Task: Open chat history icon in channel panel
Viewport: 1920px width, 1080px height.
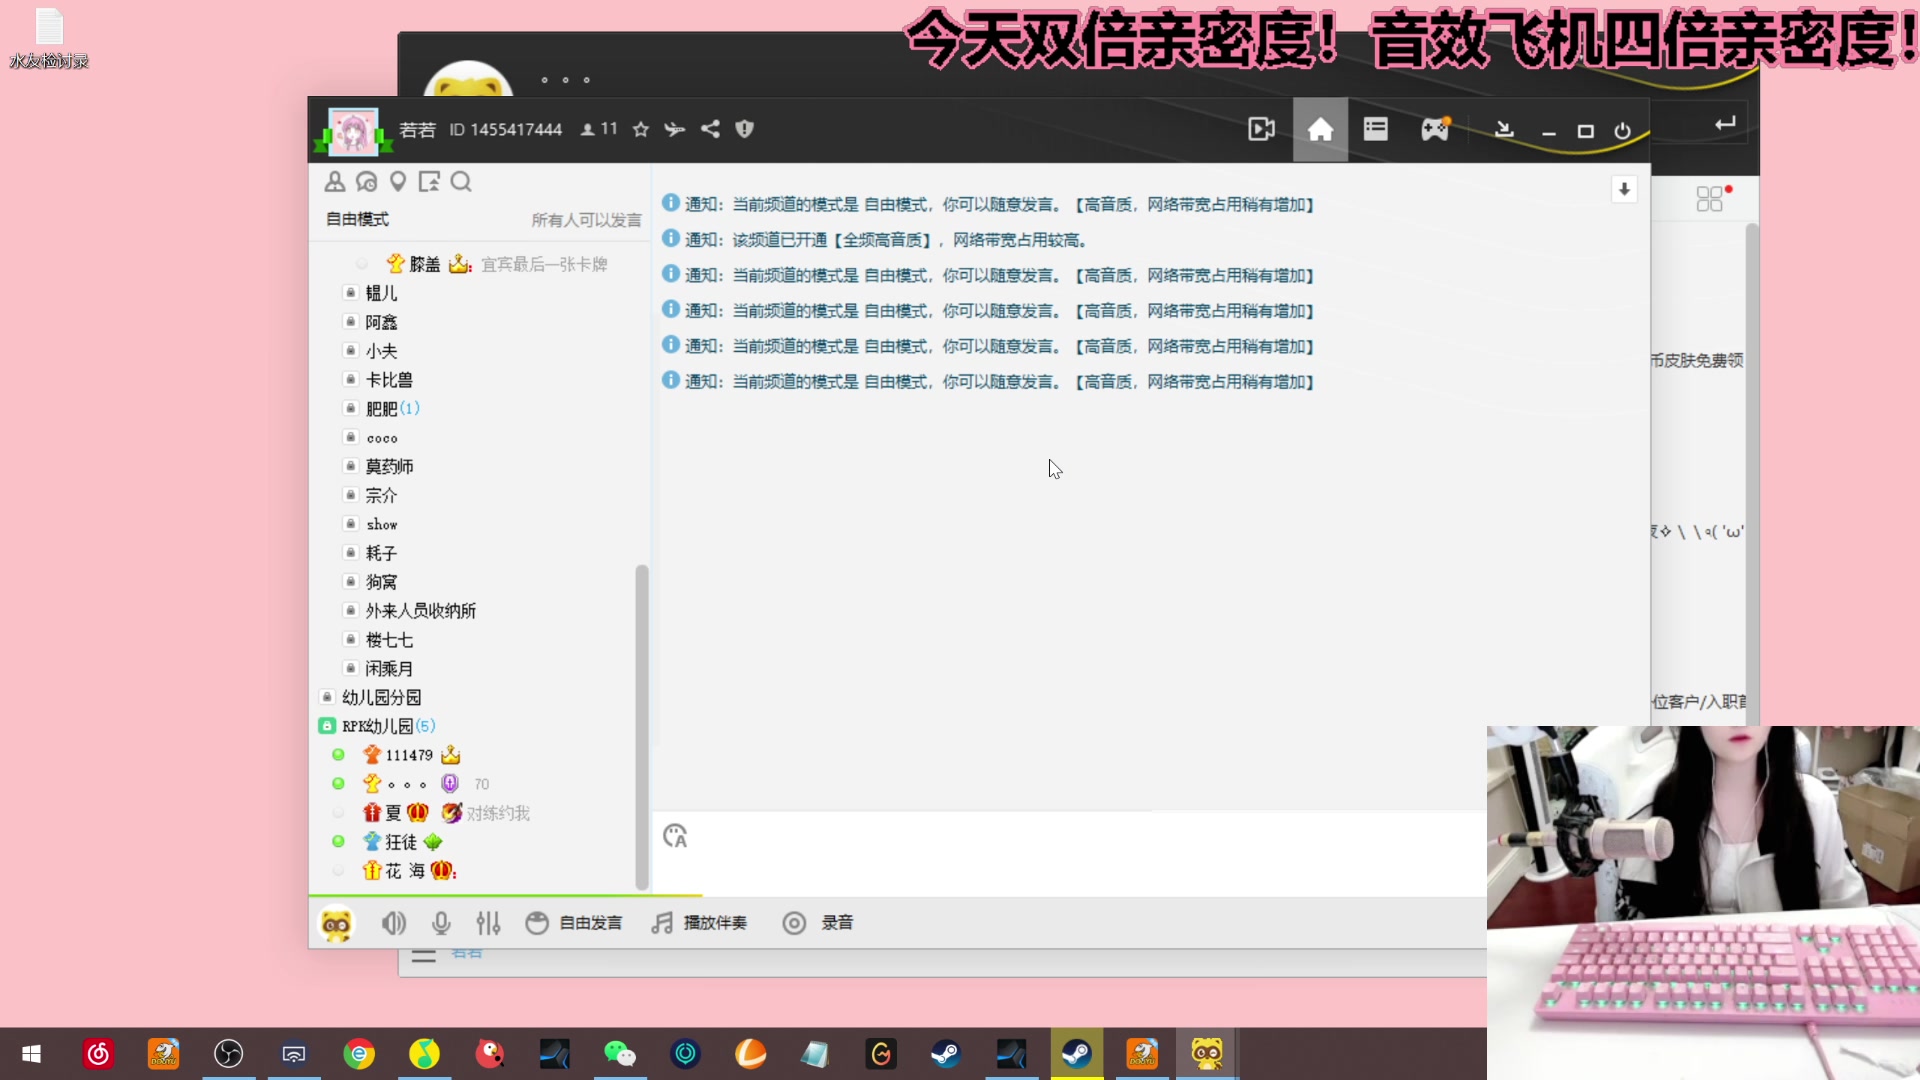Action: (x=367, y=181)
